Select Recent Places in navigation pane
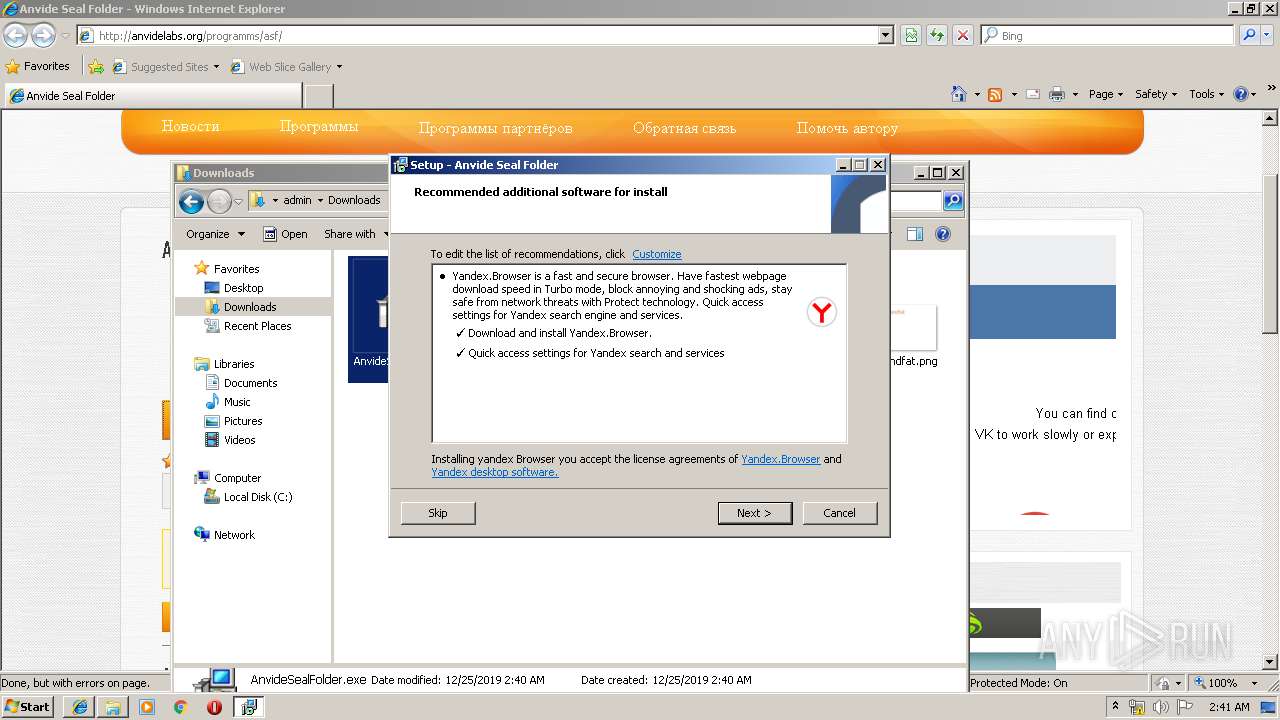Viewport: 1280px width, 720px height. (x=257, y=326)
